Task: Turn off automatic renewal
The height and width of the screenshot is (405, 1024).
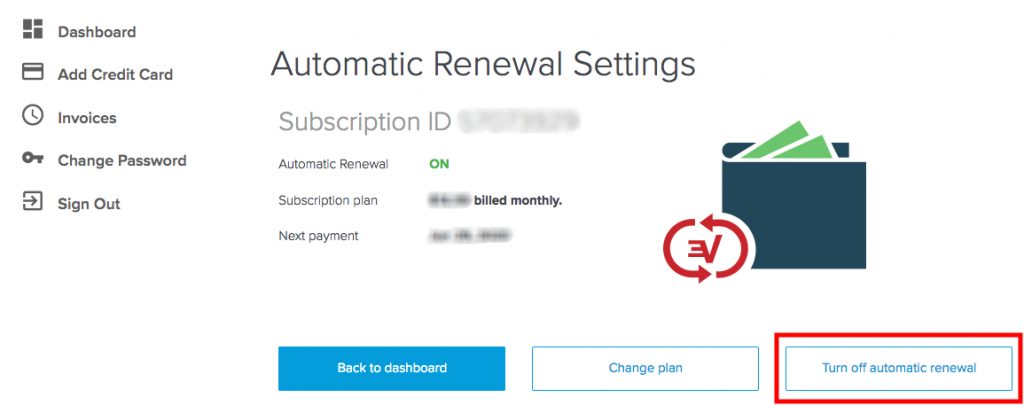Action: click(x=898, y=368)
